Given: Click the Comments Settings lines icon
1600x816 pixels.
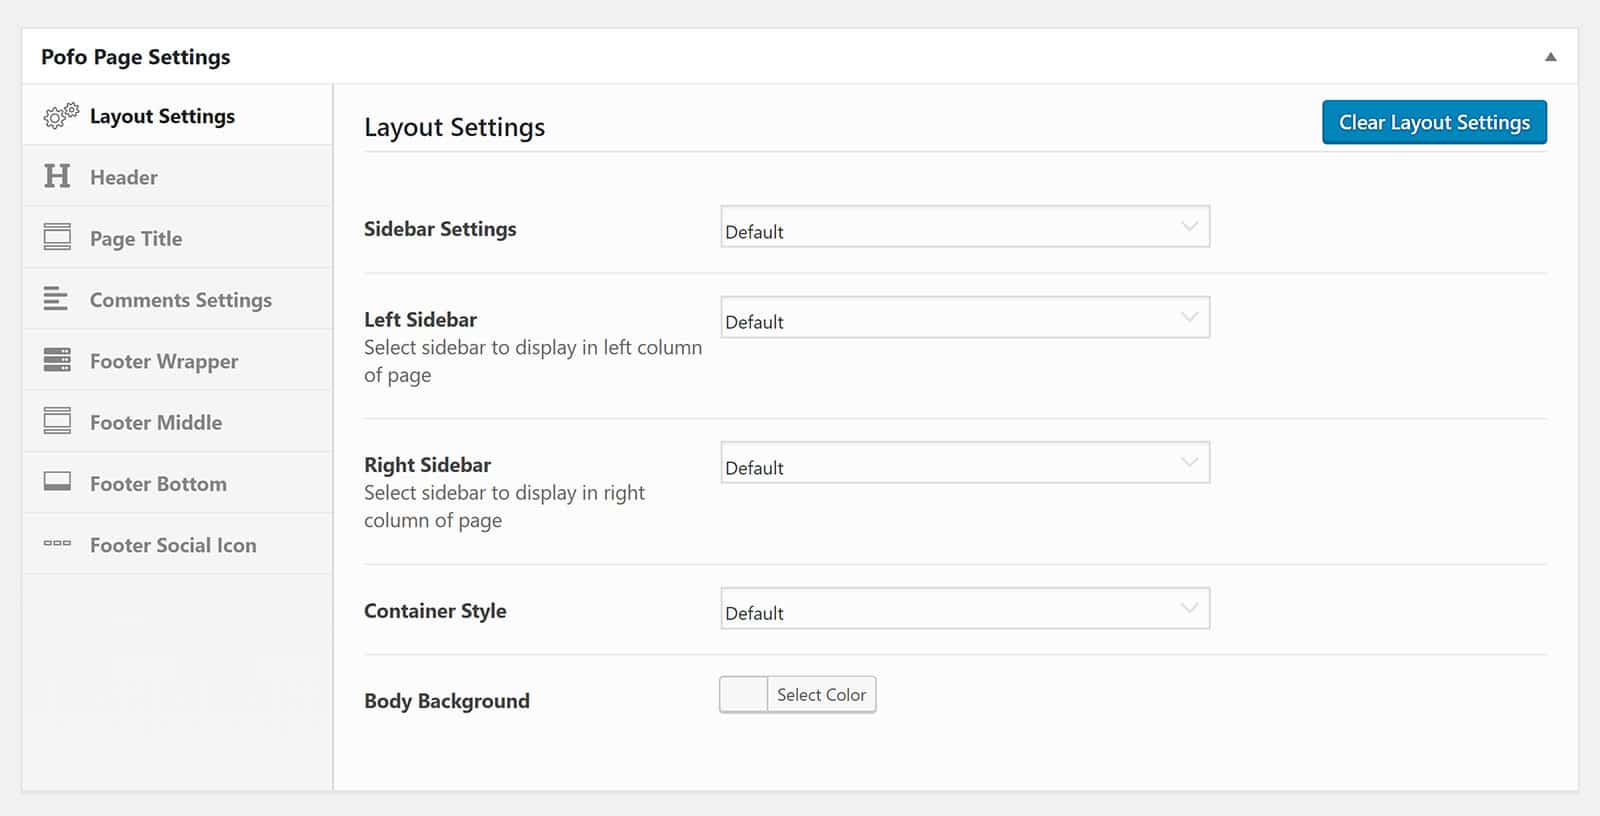Looking at the screenshot, I should 56,299.
